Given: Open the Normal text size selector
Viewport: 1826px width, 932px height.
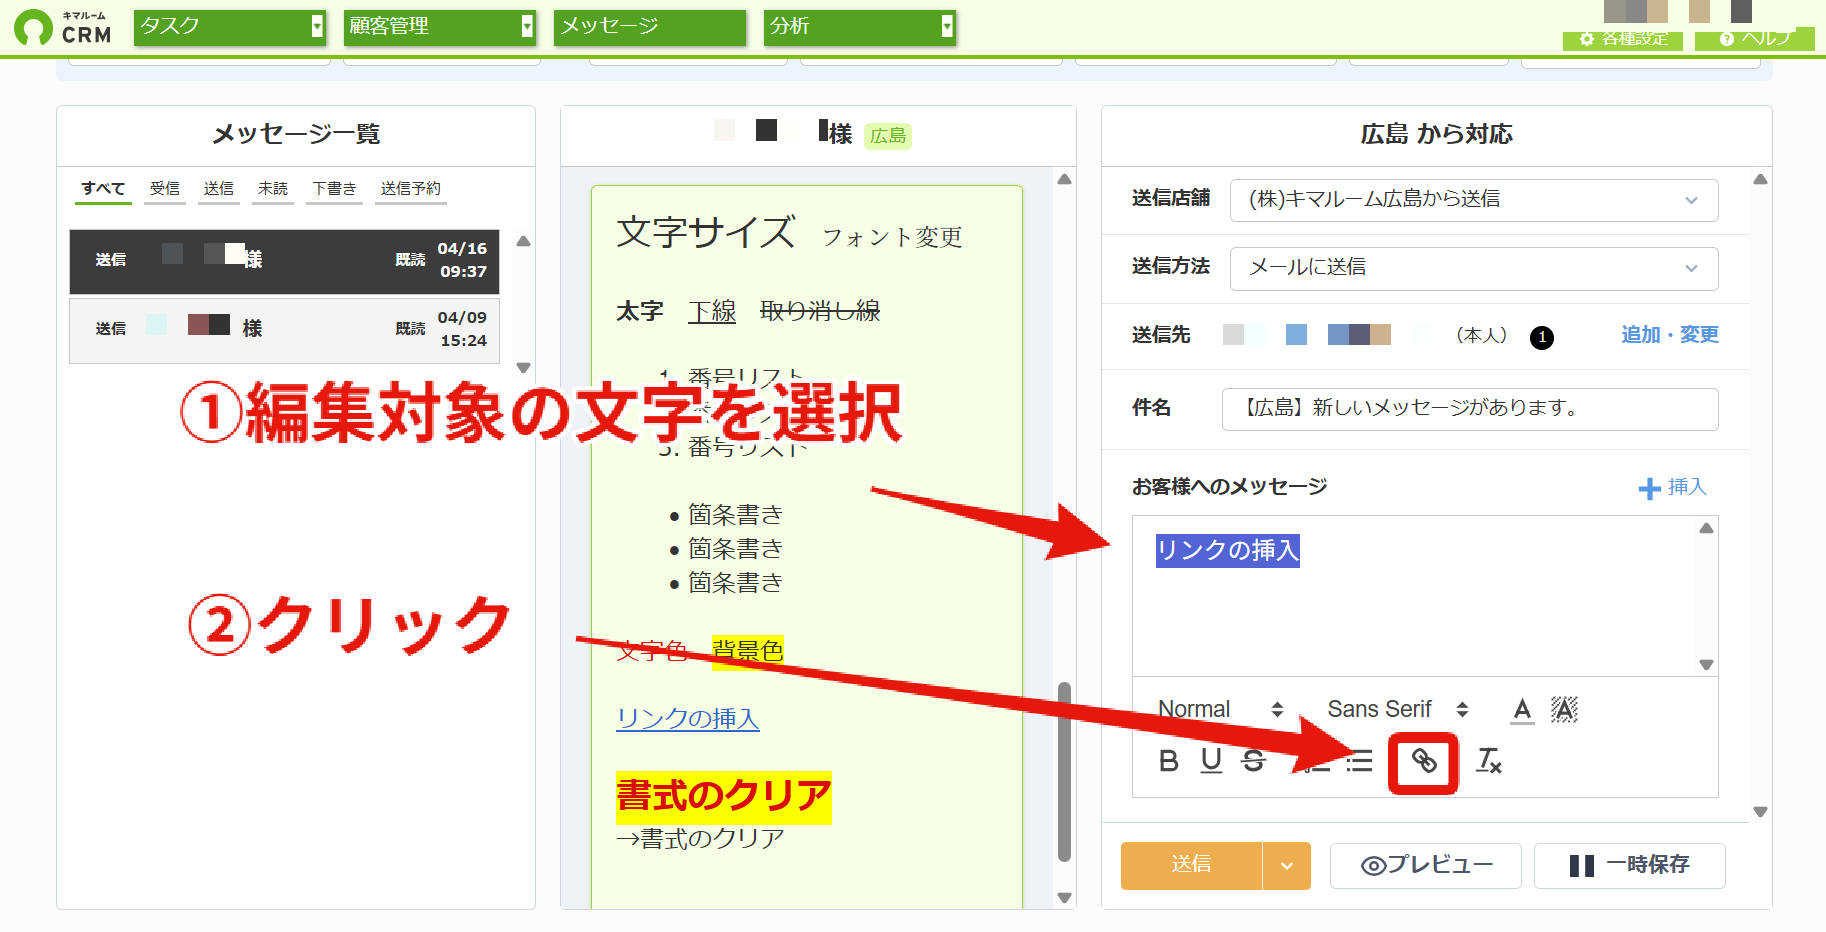Looking at the screenshot, I should [1220, 709].
